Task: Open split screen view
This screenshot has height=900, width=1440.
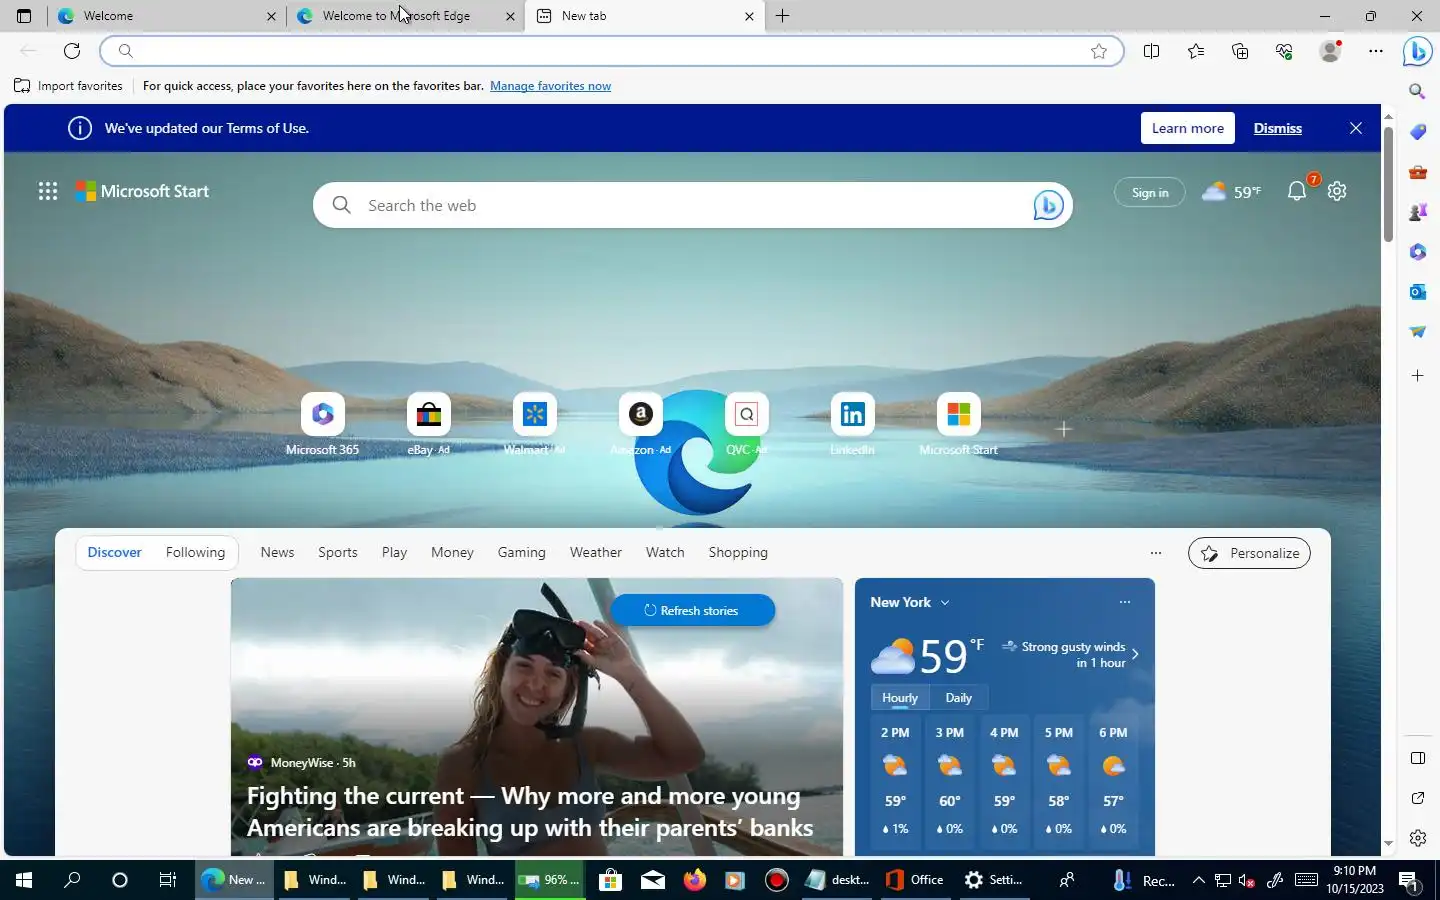Action: tap(1151, 51)
